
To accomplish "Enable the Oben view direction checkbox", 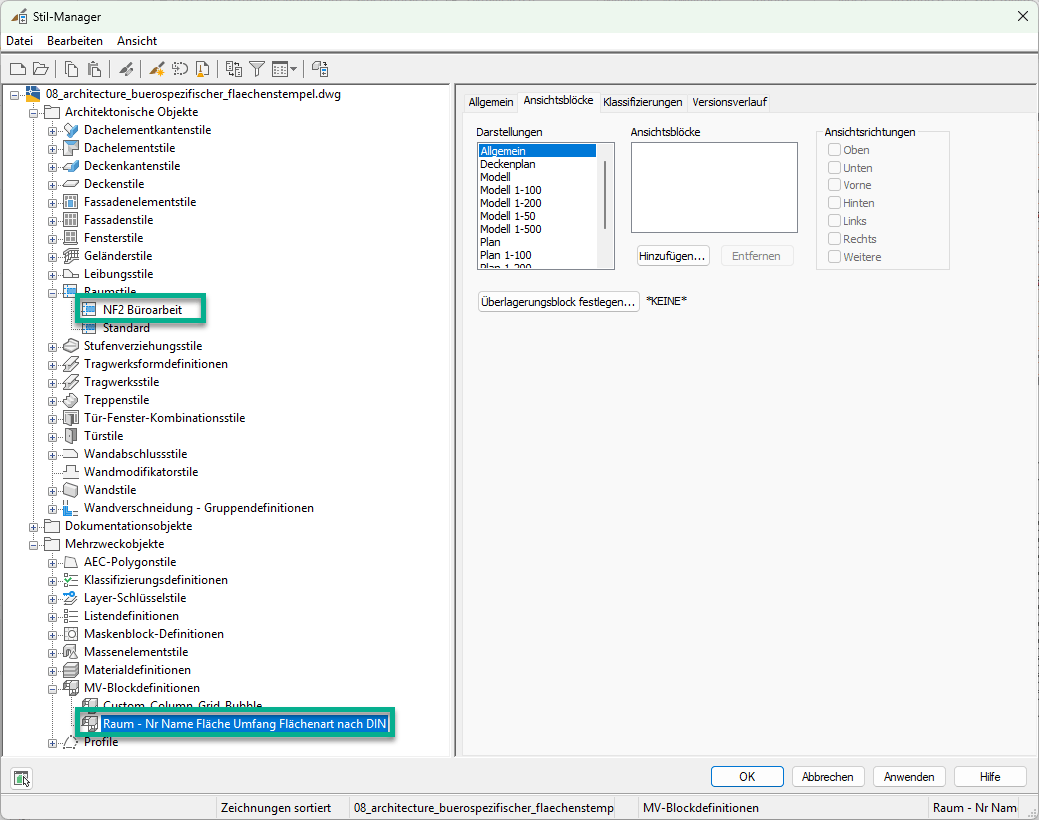I will 835,150.
